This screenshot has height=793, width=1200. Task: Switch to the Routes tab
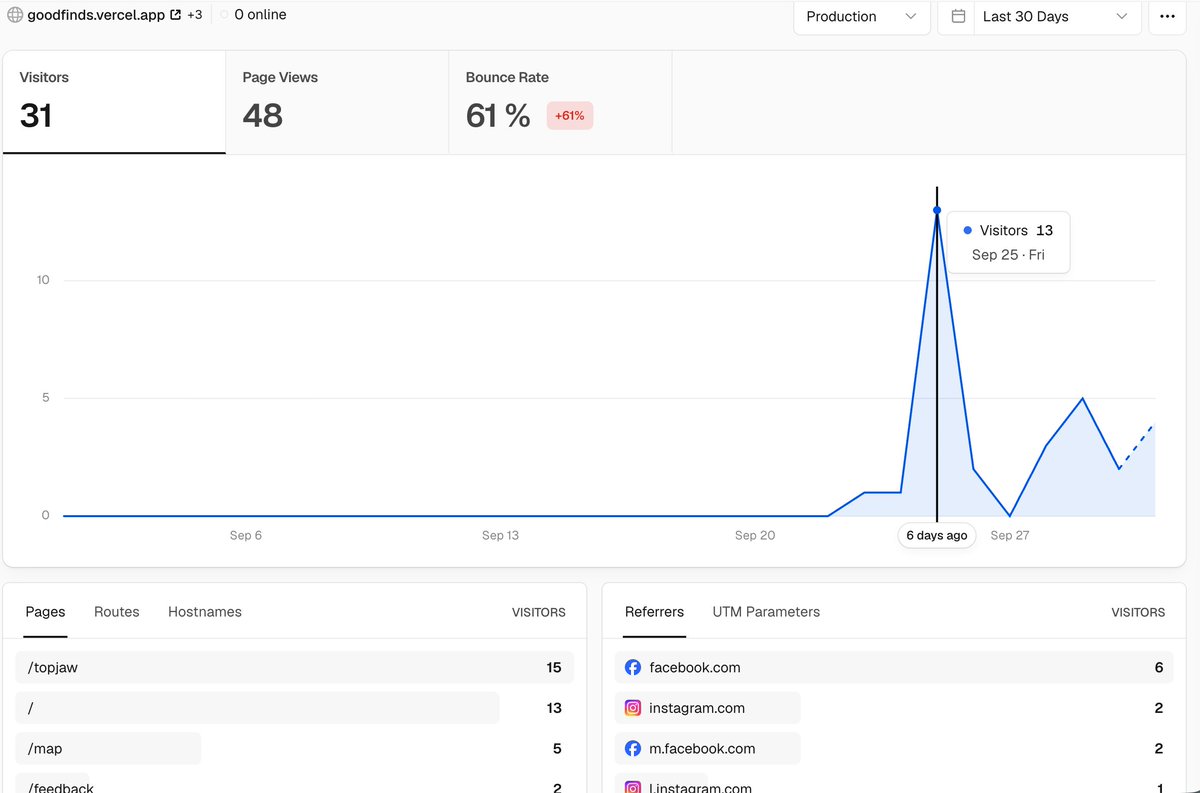(117, 612)
